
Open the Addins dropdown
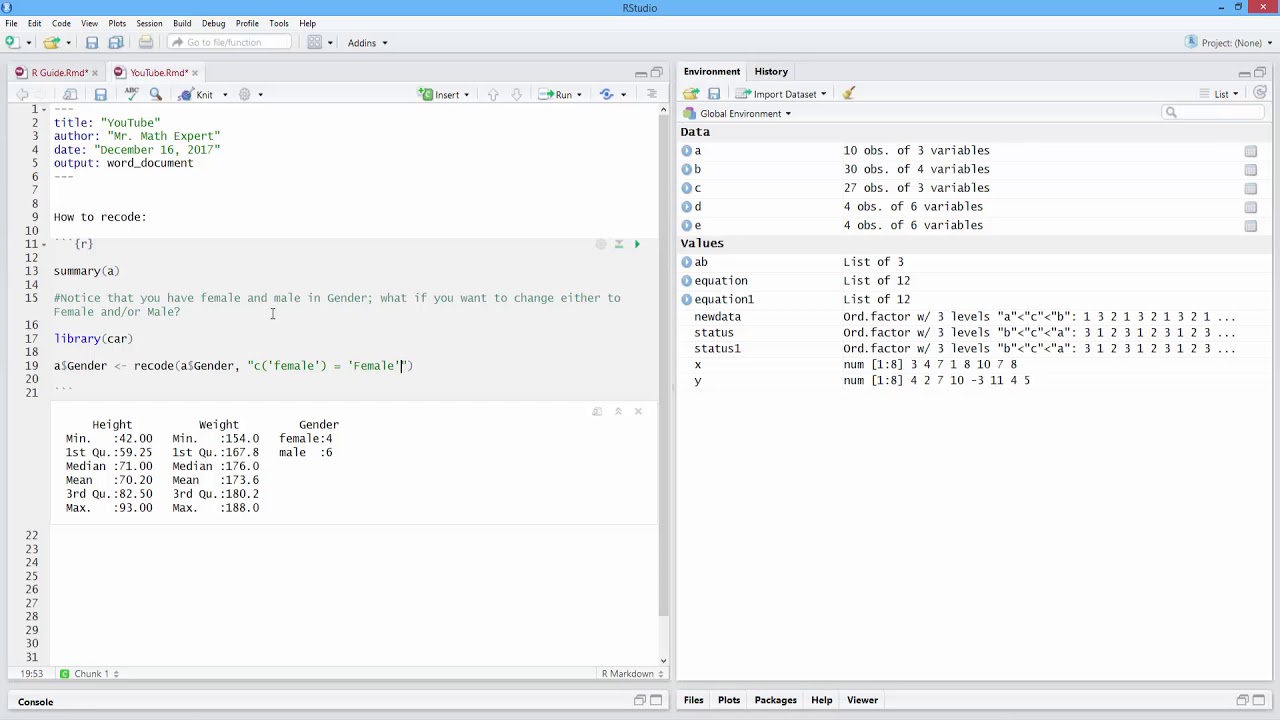tap(367, 43)
